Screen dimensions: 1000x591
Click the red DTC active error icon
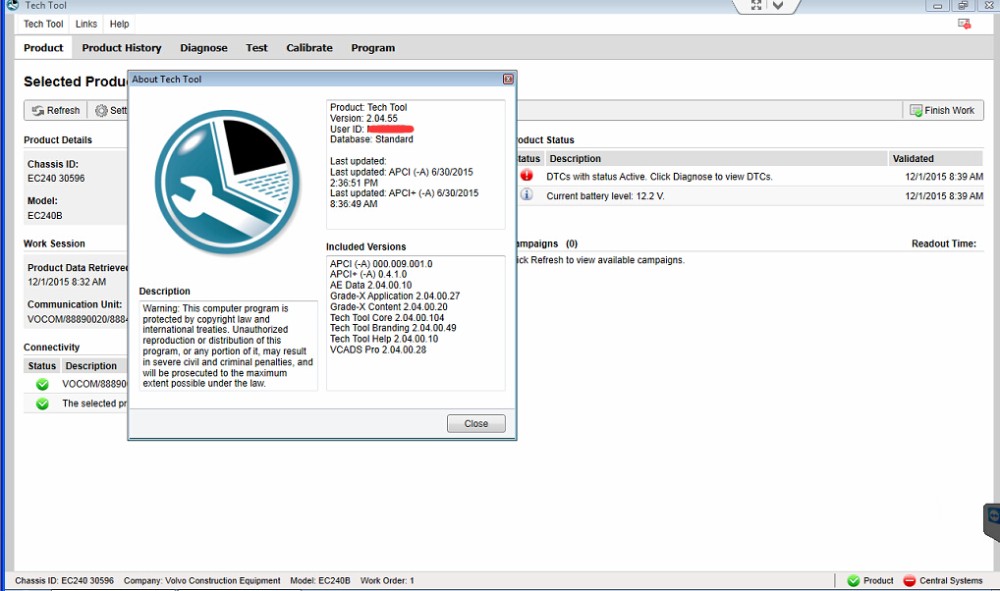click(x=526, y=175)
